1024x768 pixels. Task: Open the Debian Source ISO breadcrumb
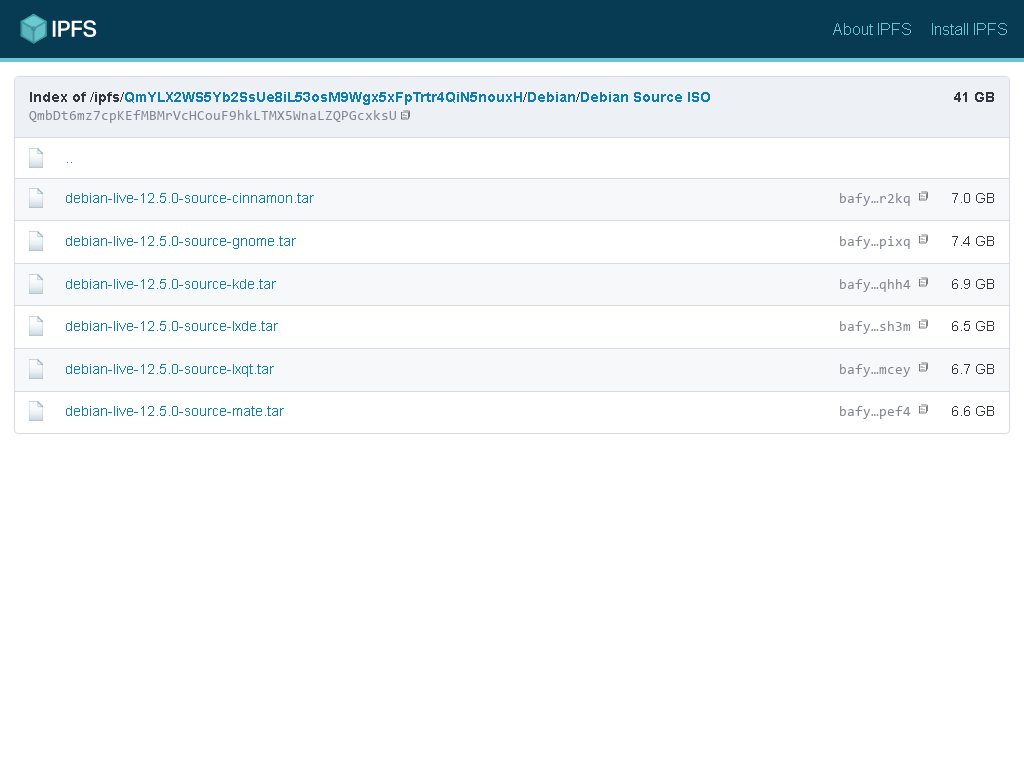pyautogui.click(x=645, y=97)
